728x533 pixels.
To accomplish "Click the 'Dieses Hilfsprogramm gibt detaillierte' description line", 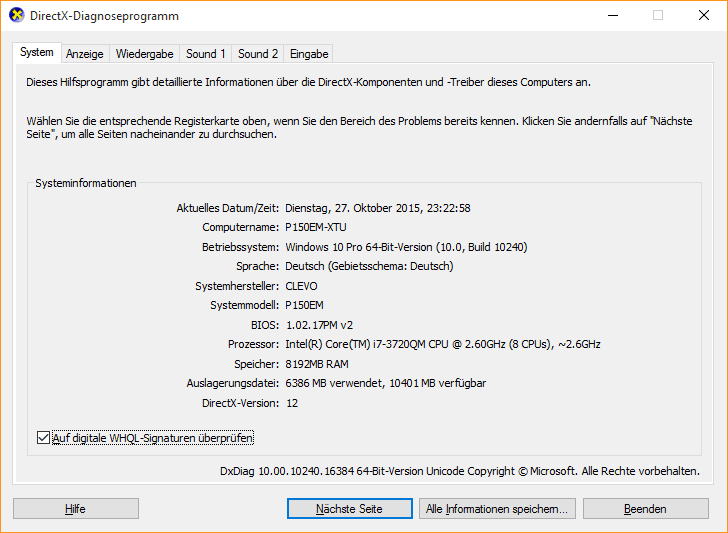I will 308,82.
